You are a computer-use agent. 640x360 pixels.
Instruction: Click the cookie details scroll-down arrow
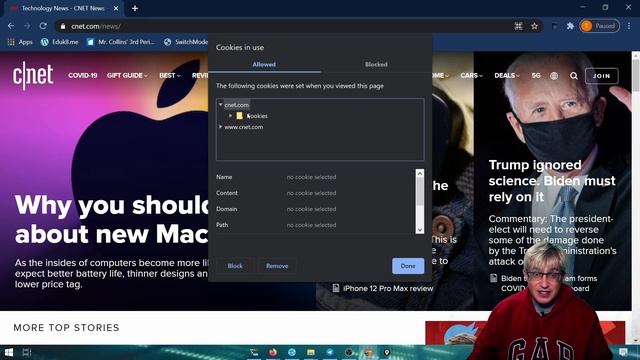coord(420,230)
